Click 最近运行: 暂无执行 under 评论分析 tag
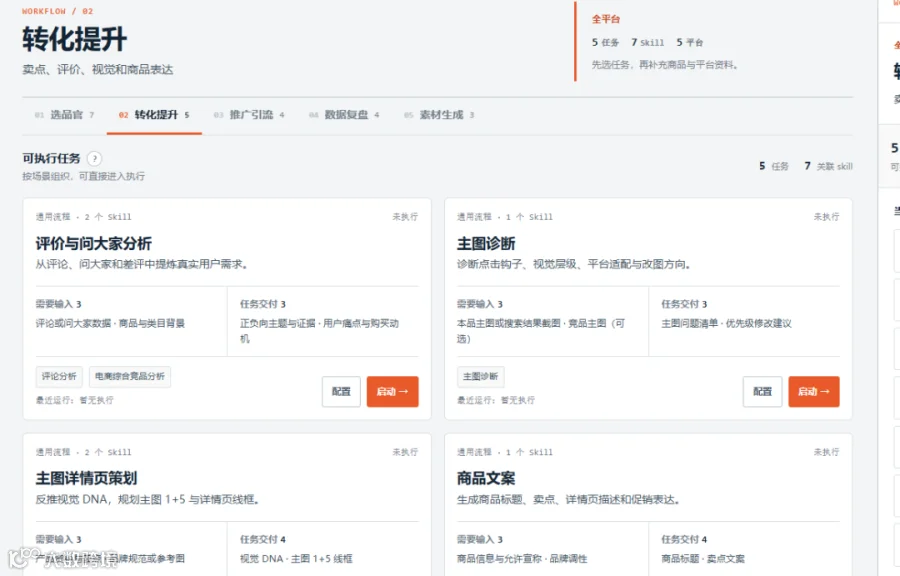The height and width of the screenshot is (576, 900). (x=75, y=400)
